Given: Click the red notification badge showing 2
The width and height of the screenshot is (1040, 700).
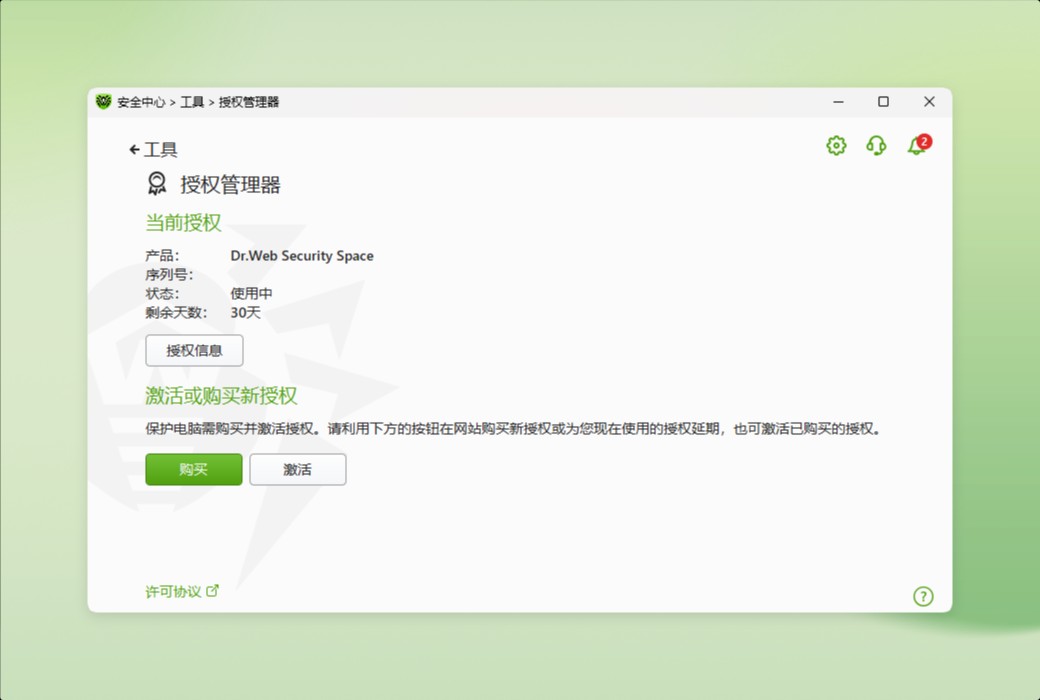Looking at the screenshot, I should (923, 141).
